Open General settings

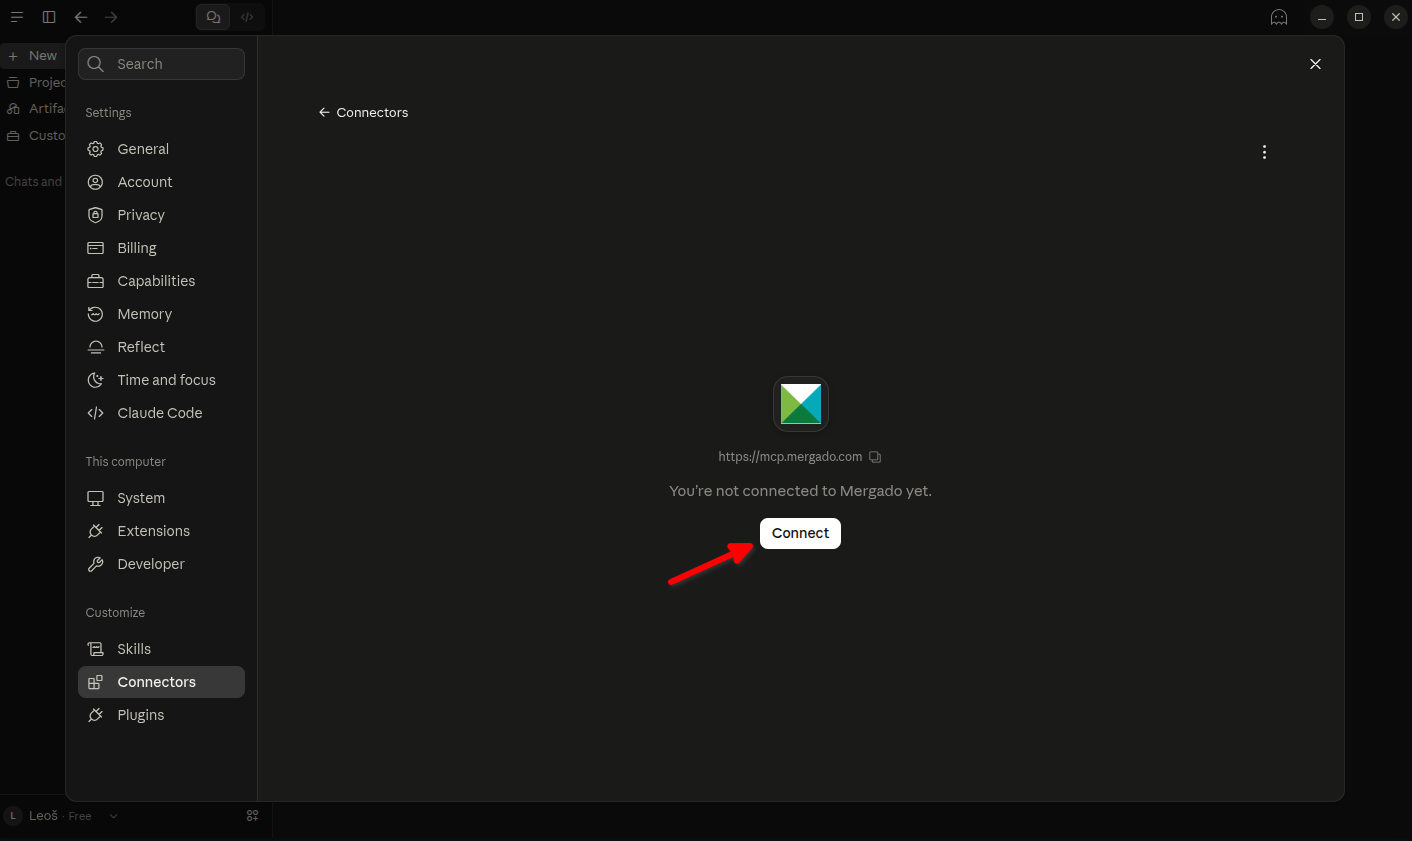point(161,149)
